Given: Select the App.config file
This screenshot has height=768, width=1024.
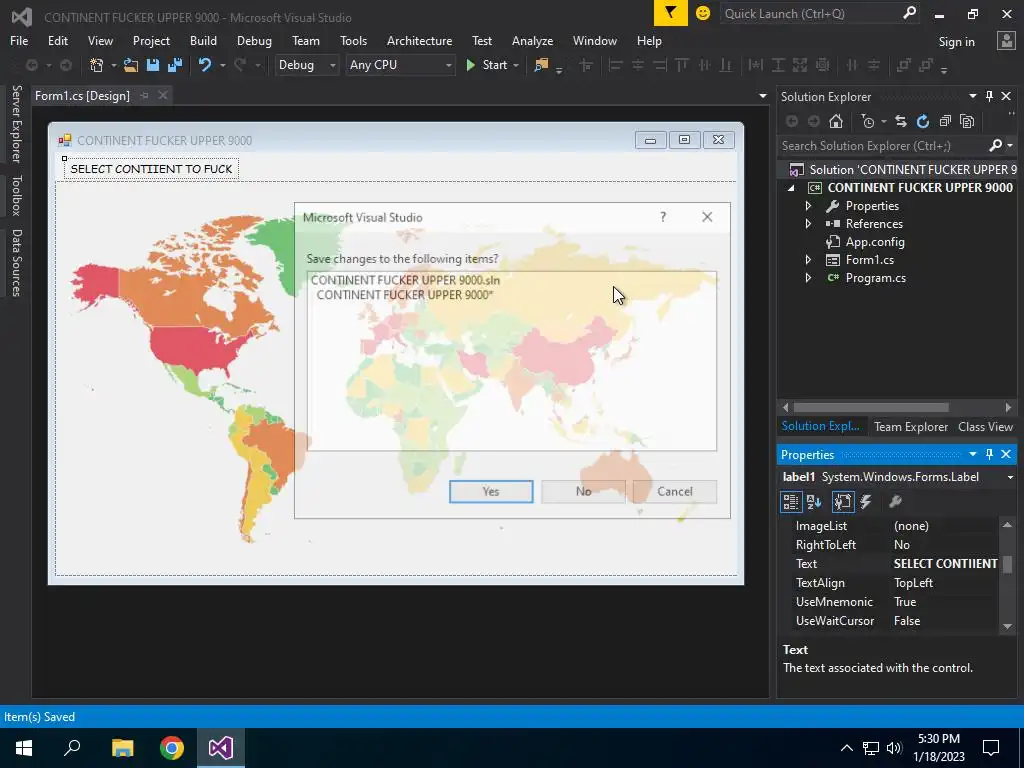Looking at the screenshot, I should tap(875, 242).
